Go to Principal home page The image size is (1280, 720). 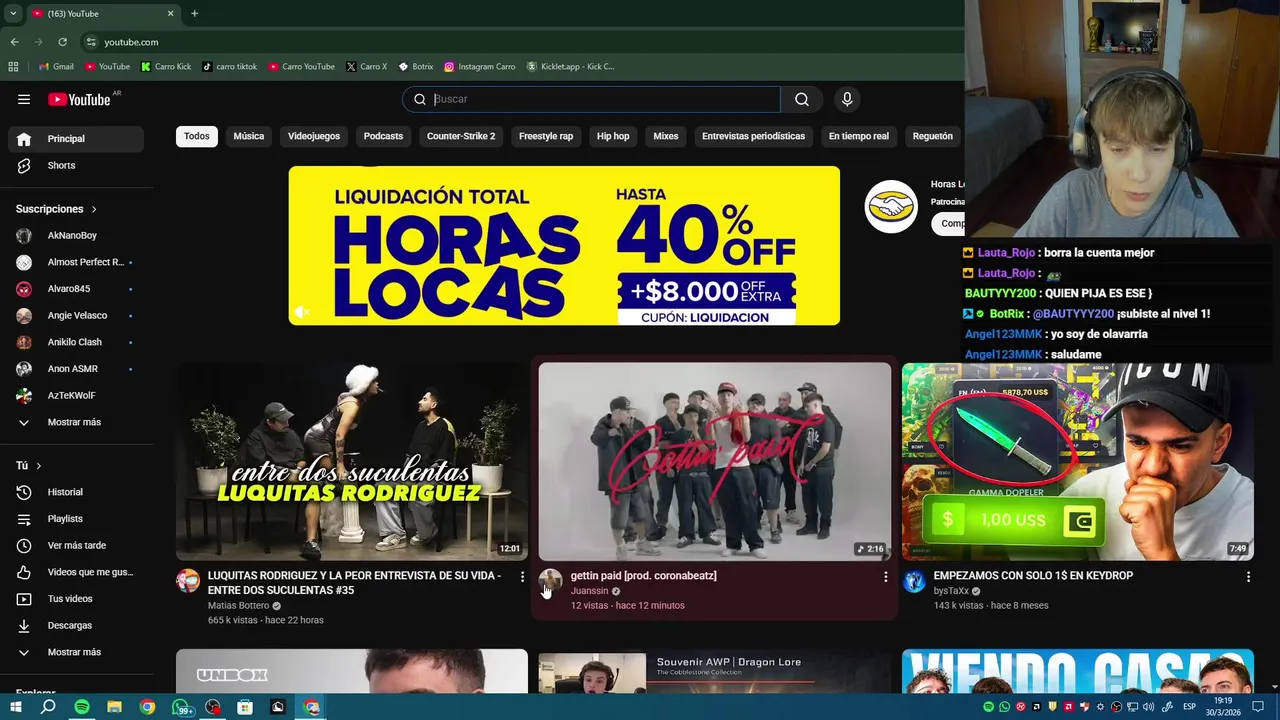pyautogui.click(x=76, y=139)
